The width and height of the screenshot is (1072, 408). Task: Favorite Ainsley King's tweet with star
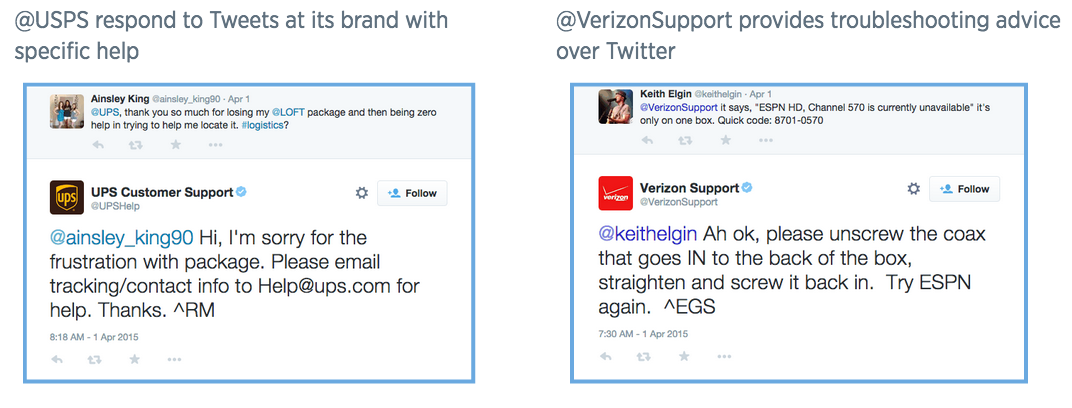click(176, 145)
